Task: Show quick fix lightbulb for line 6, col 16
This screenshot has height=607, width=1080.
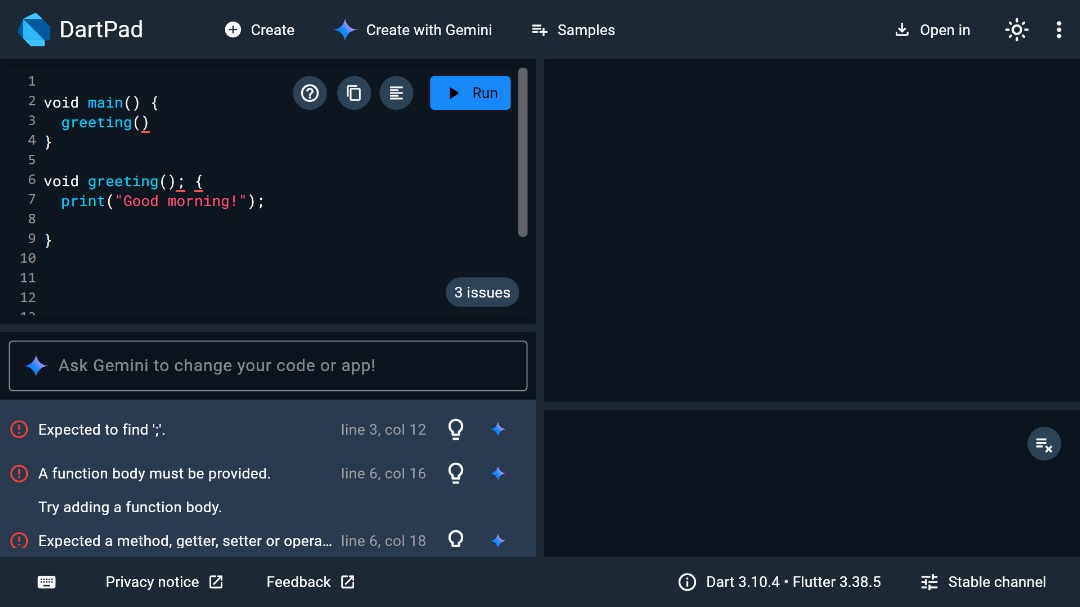Action: [x=455, y=473]
